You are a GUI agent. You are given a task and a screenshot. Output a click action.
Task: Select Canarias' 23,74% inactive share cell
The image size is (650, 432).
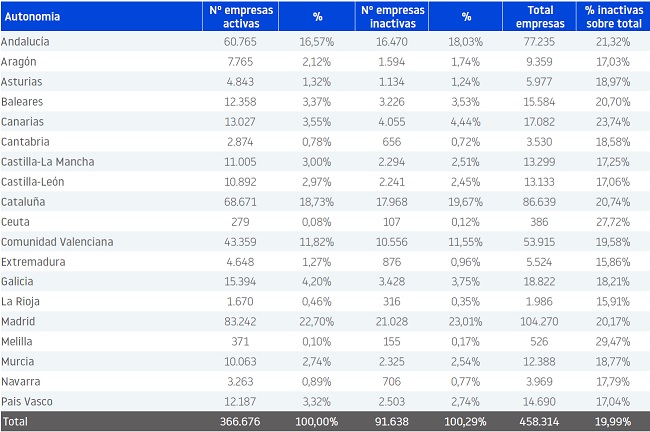tap(613, 122)
